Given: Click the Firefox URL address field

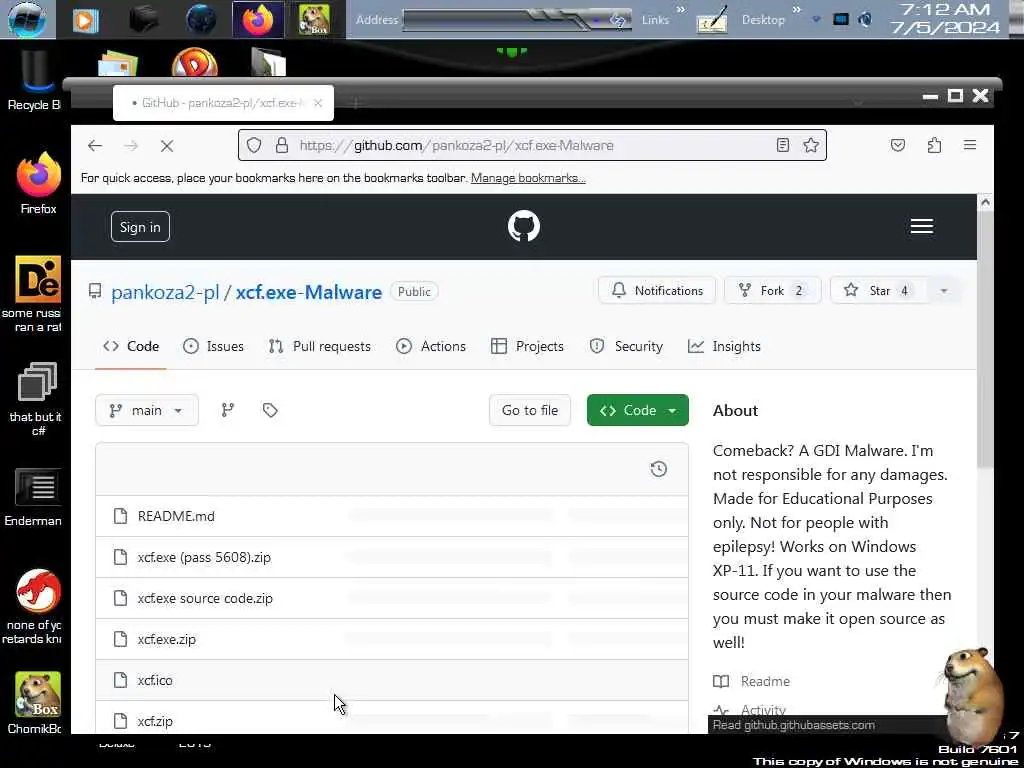Looking at the screenshot, I should click(x=532, y=145).
